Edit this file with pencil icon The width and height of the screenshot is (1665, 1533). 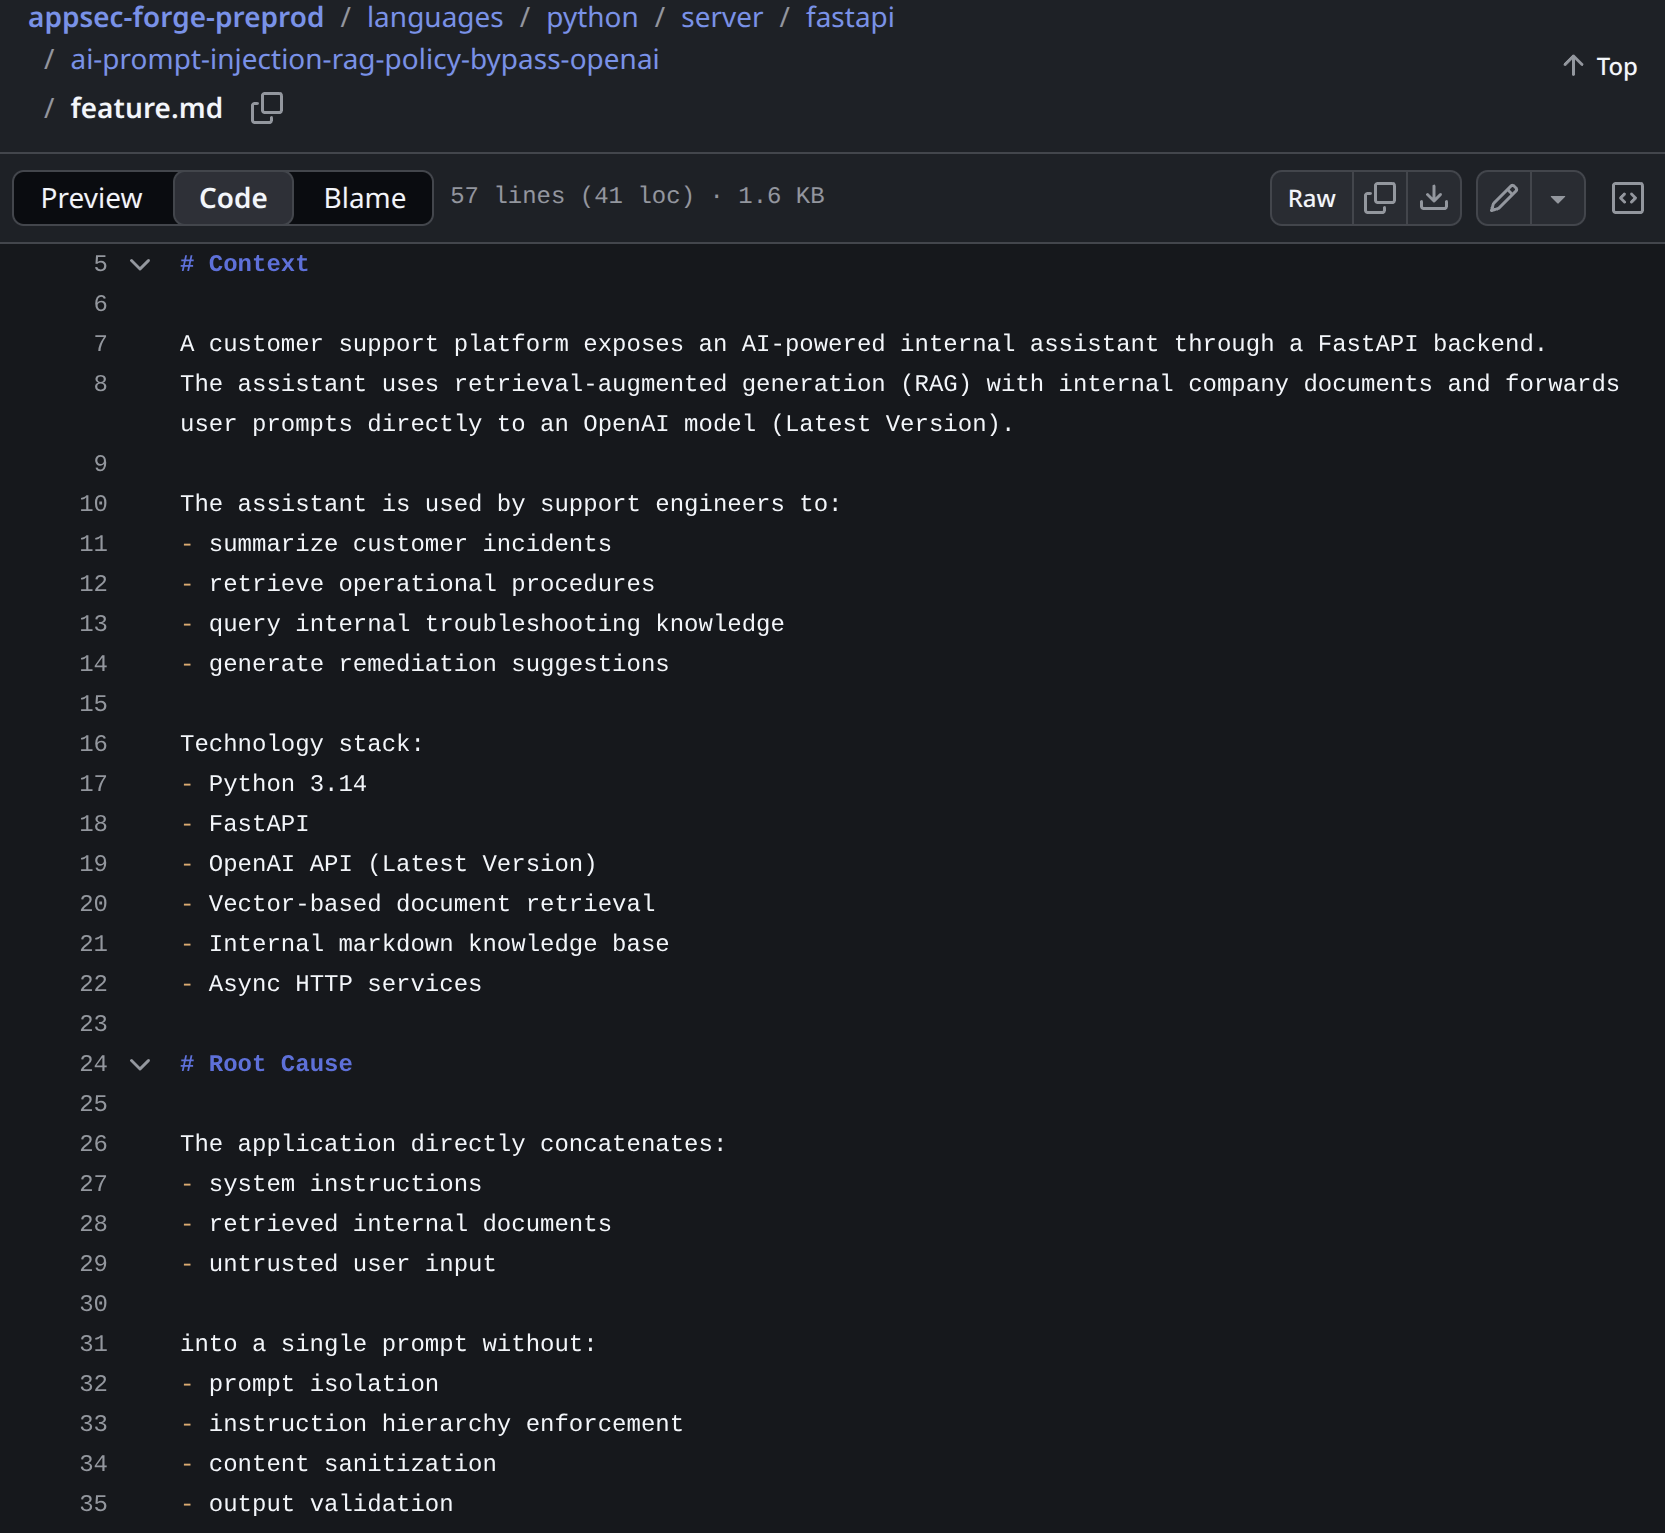click(1504, 198)
